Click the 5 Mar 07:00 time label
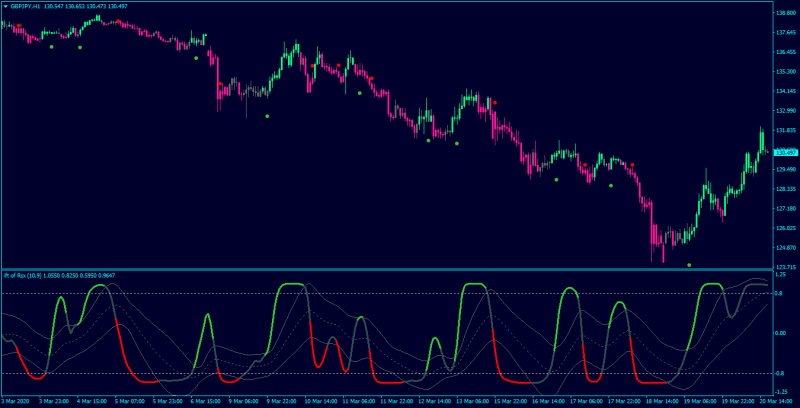Image resolution: width=800 pixels, height=408 pixels. [x=130, y=402]
